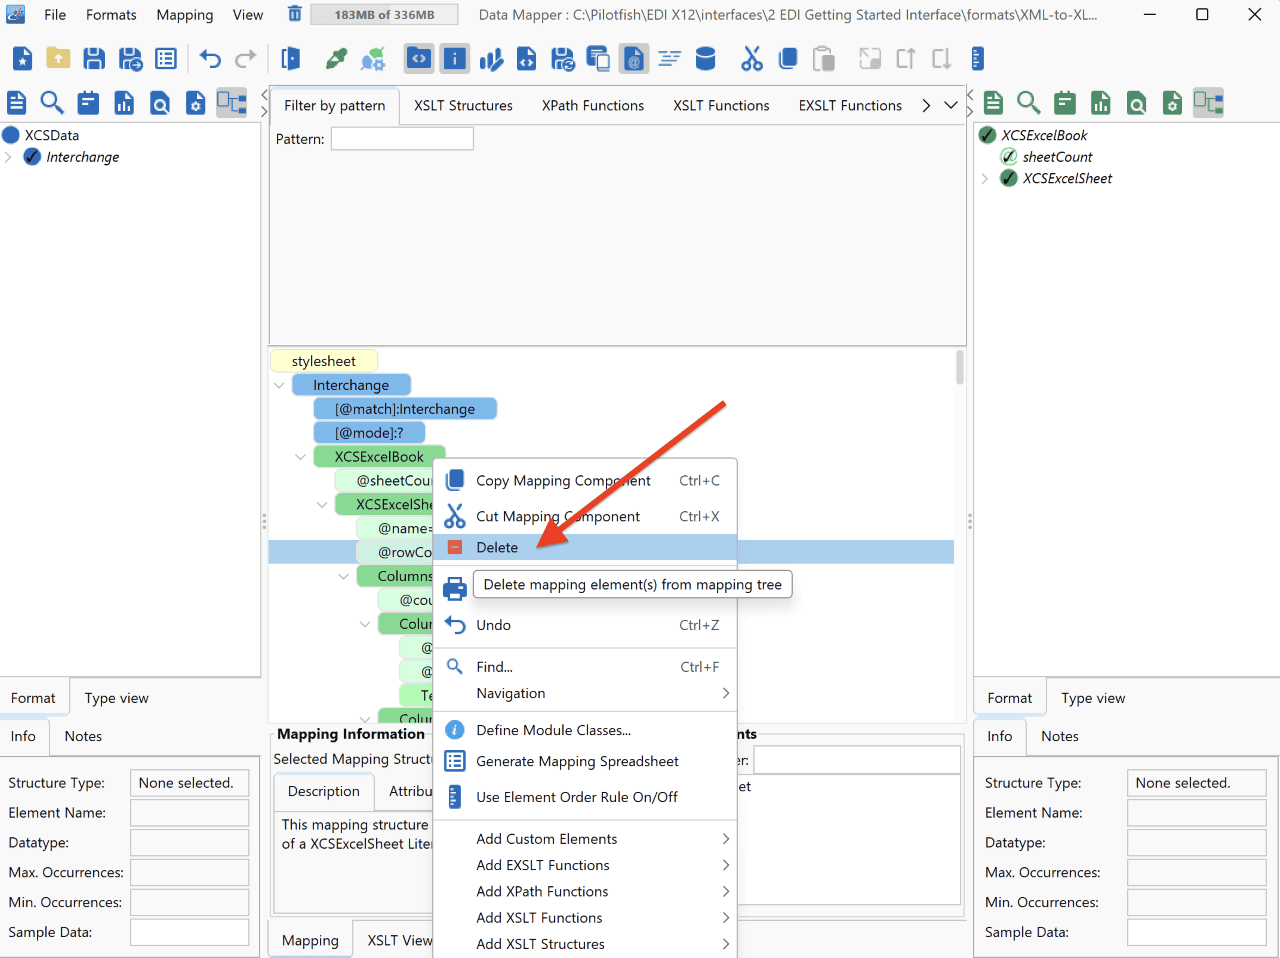Select Use Element Order Rule On/Off

[x=585, y=797]
